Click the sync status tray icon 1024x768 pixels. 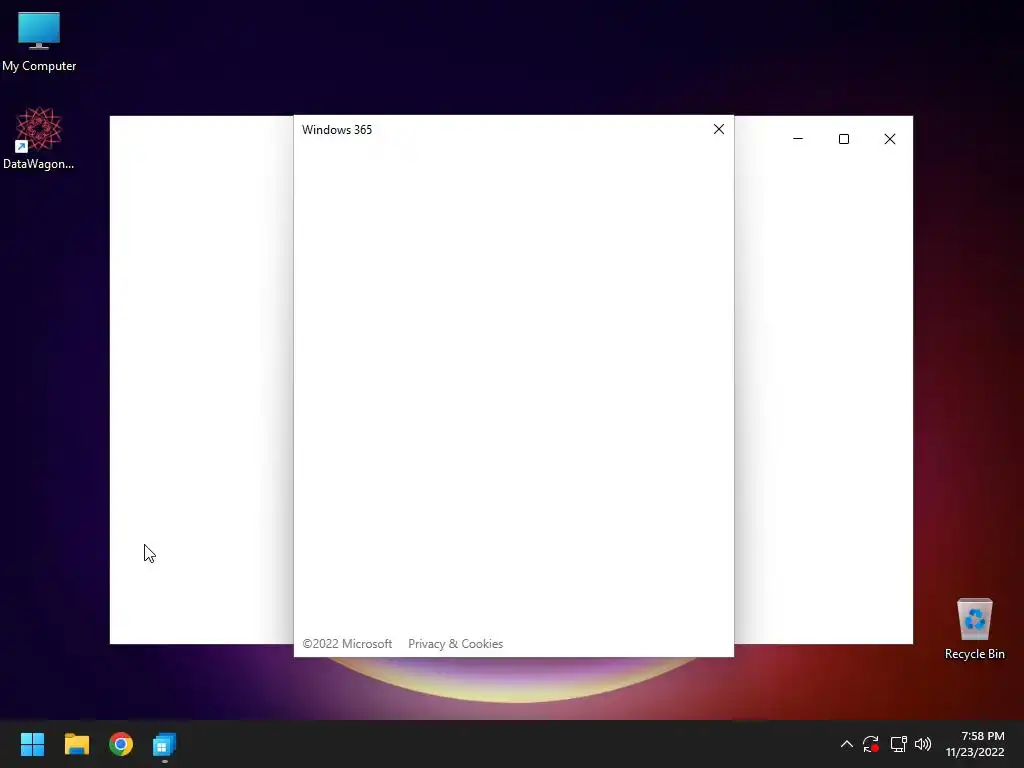click(871, 744)
